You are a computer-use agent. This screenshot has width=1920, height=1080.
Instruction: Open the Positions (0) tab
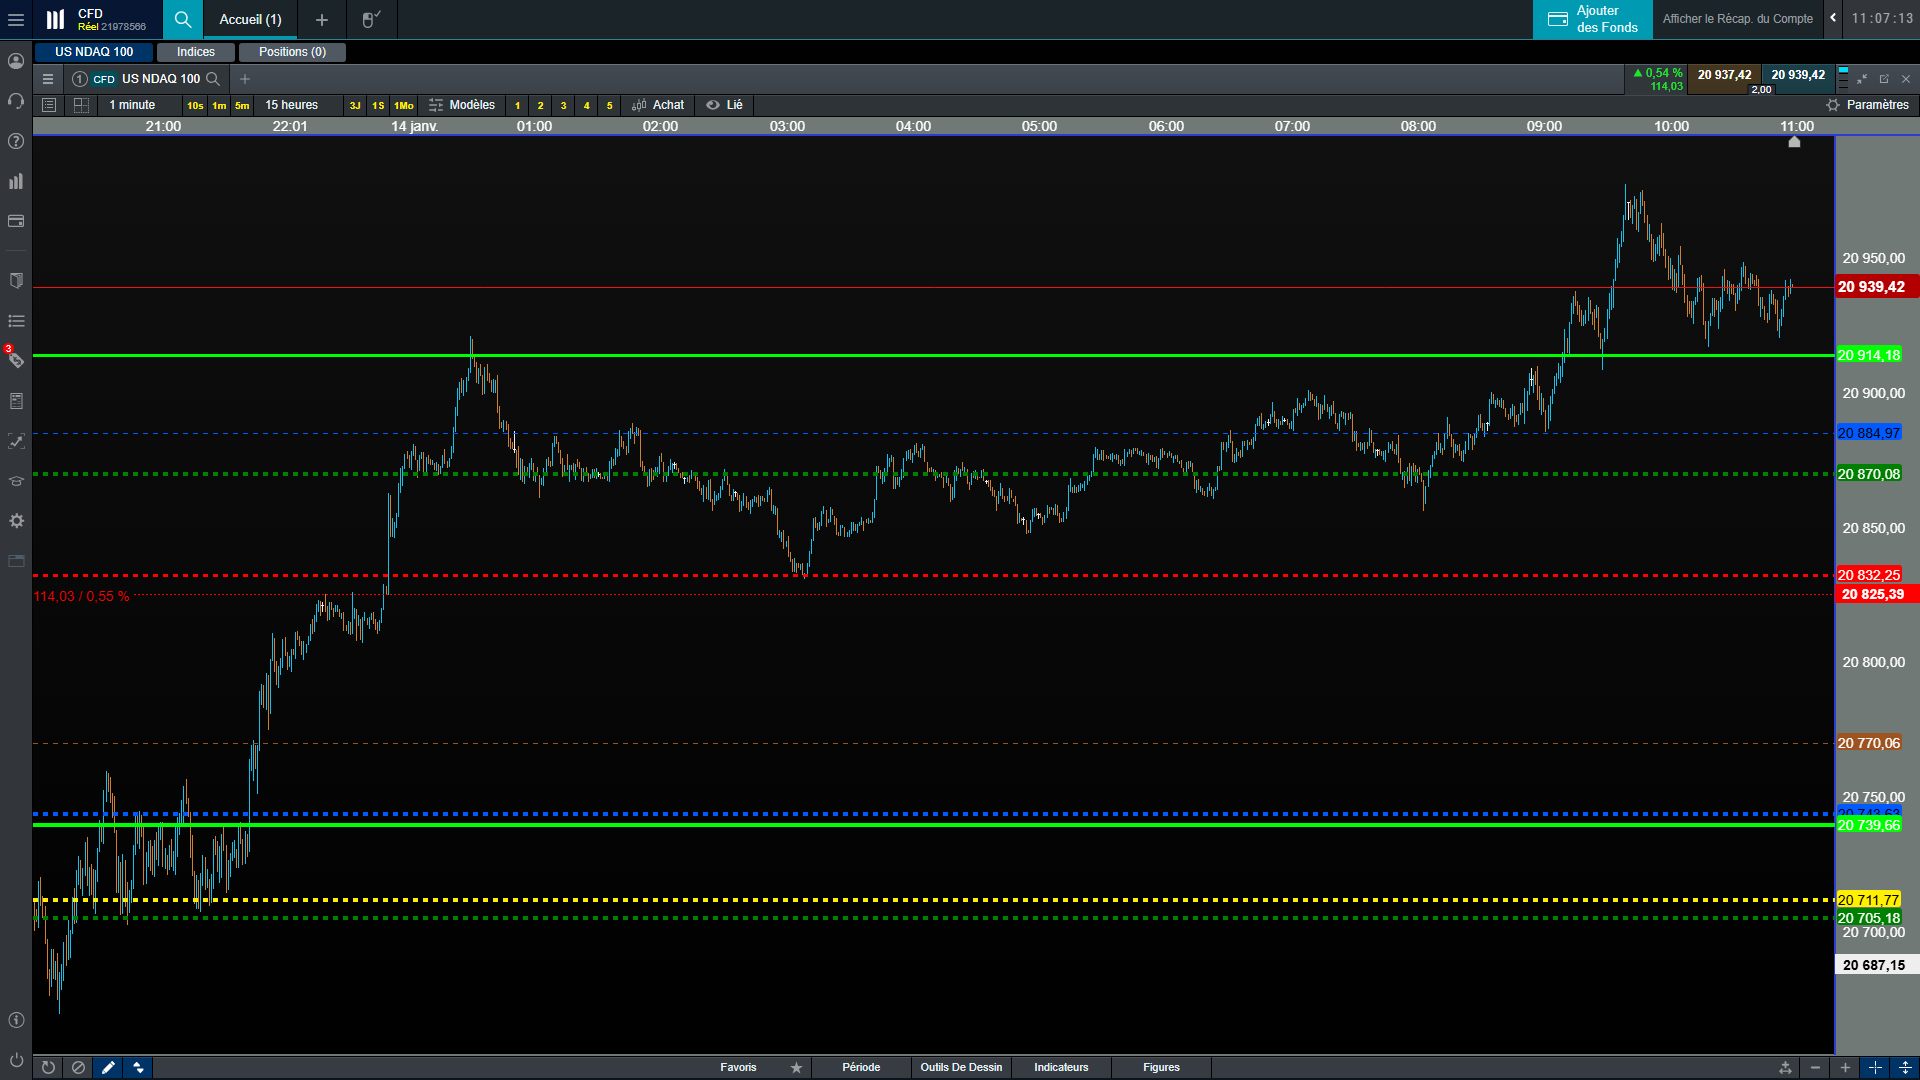point(292,52)
